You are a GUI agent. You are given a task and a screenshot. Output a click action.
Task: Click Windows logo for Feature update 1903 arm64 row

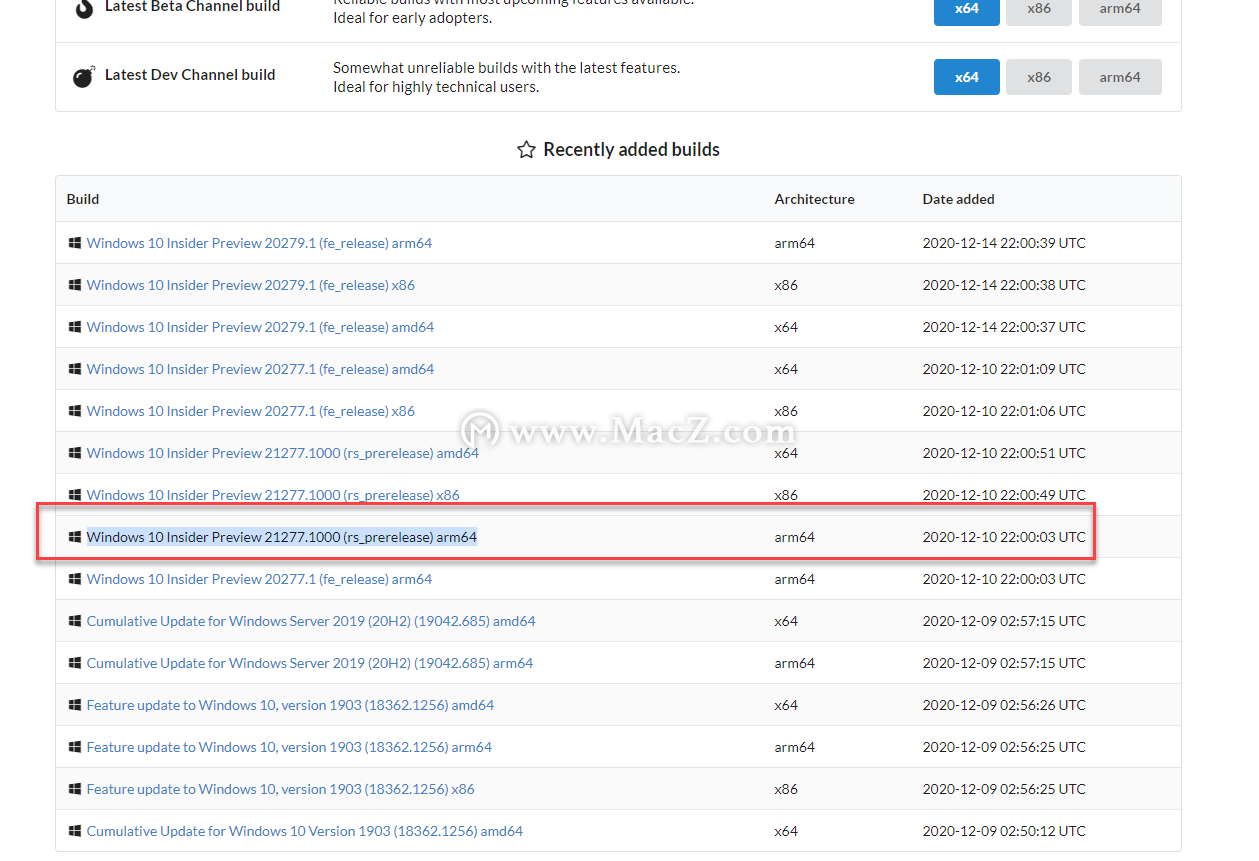tap(74, 747)
